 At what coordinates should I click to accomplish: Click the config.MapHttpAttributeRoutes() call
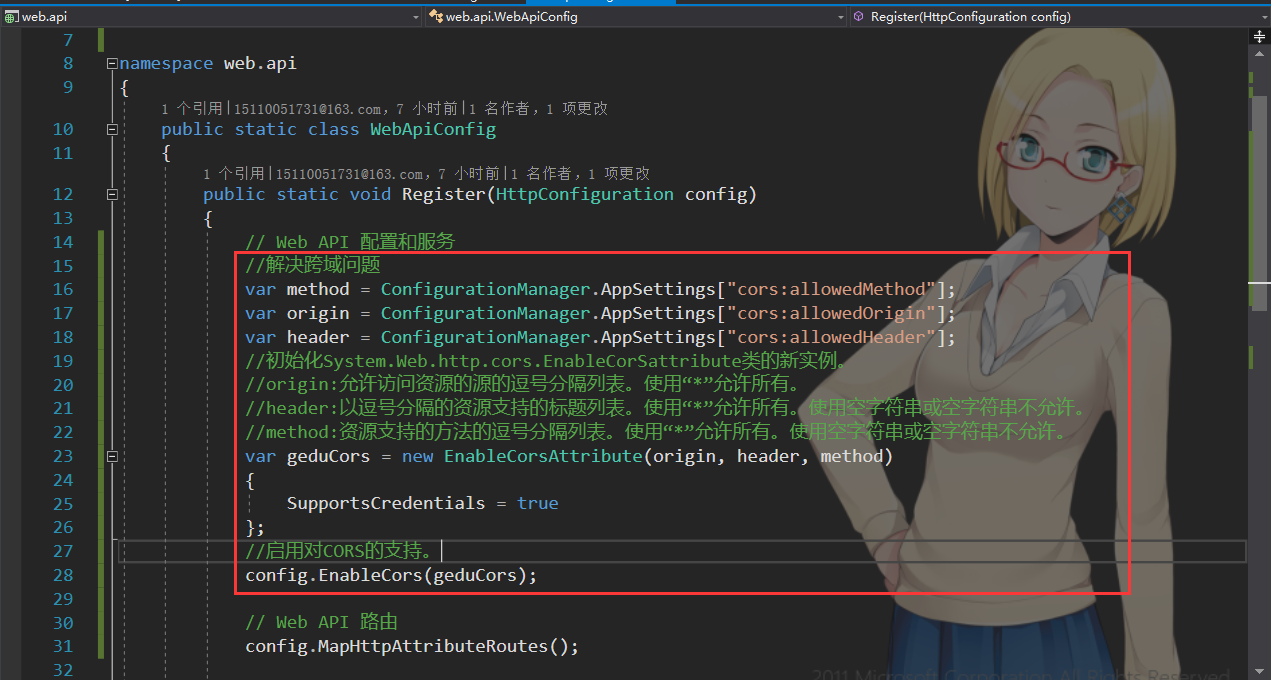click(x=412, y=646)
